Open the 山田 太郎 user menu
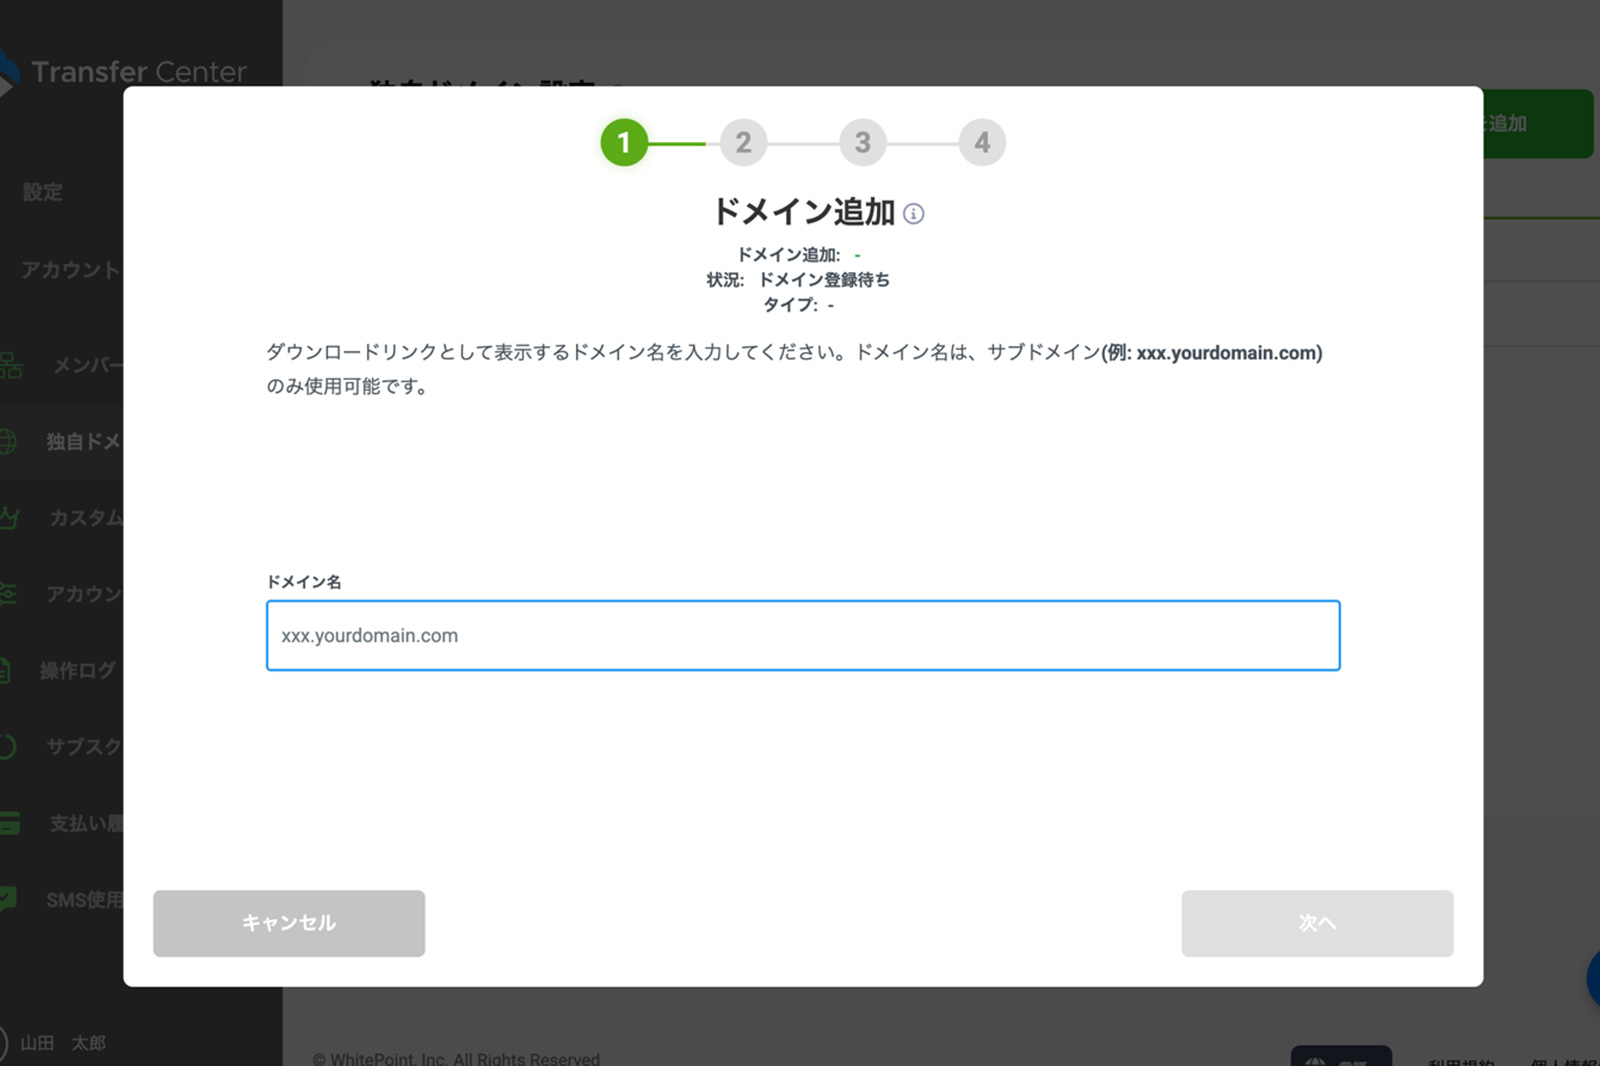Screen dimensions: 1600x1066 pyautogui.click(x=54, y=1043)
